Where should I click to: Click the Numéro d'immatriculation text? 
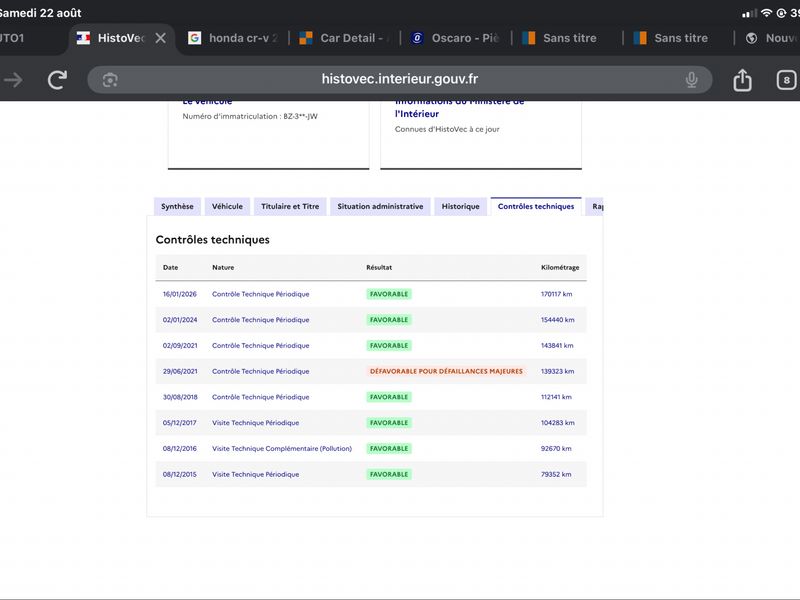click(250, 116)
